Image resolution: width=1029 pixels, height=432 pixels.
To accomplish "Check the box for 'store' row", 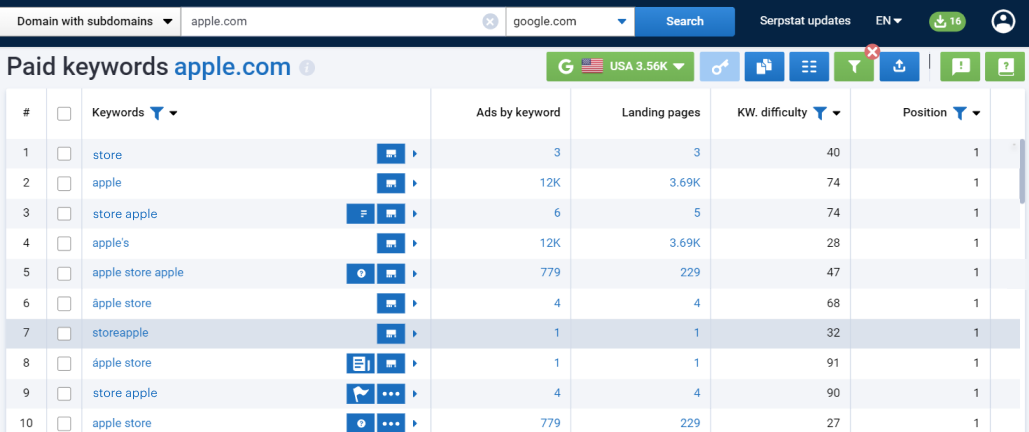I will 64,154.
